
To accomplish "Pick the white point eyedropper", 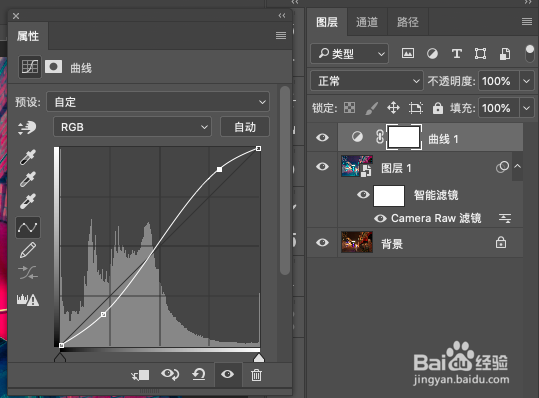I will (28, 201).
